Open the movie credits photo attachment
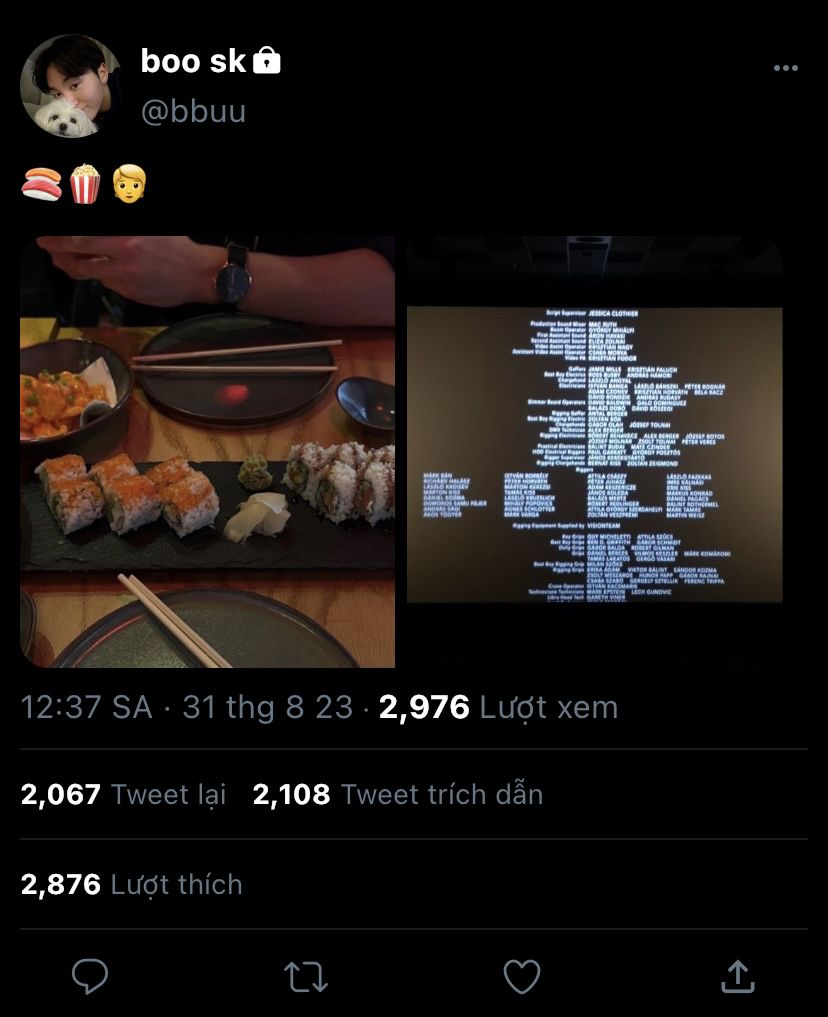The image size is (828, 1017). [x=595, y=451]
